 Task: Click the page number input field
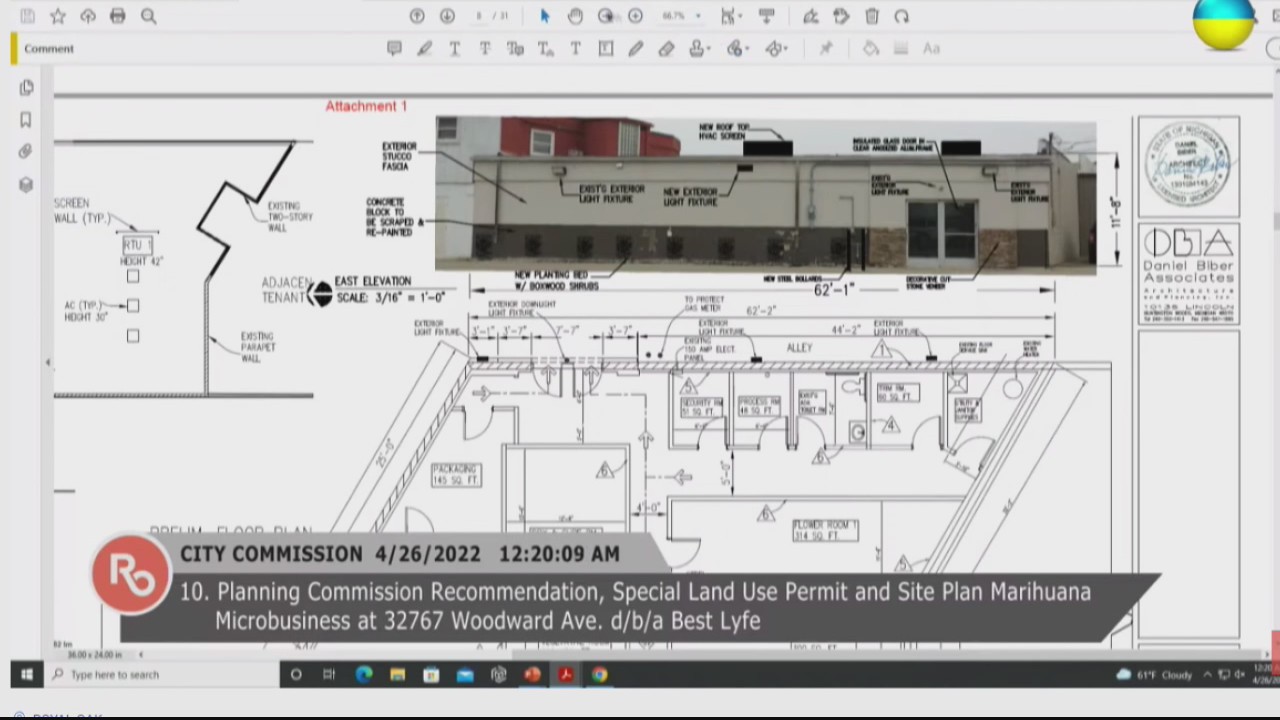click(x=481, y=16)
